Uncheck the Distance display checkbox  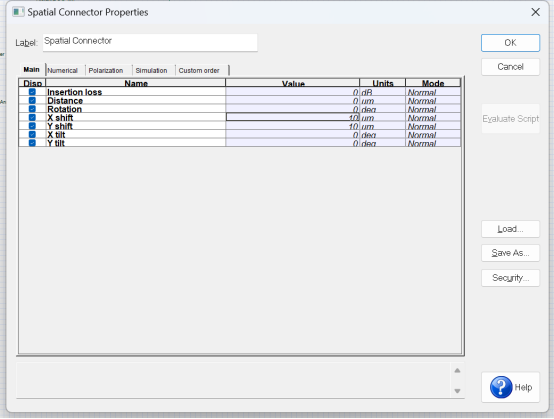point(32,100)
